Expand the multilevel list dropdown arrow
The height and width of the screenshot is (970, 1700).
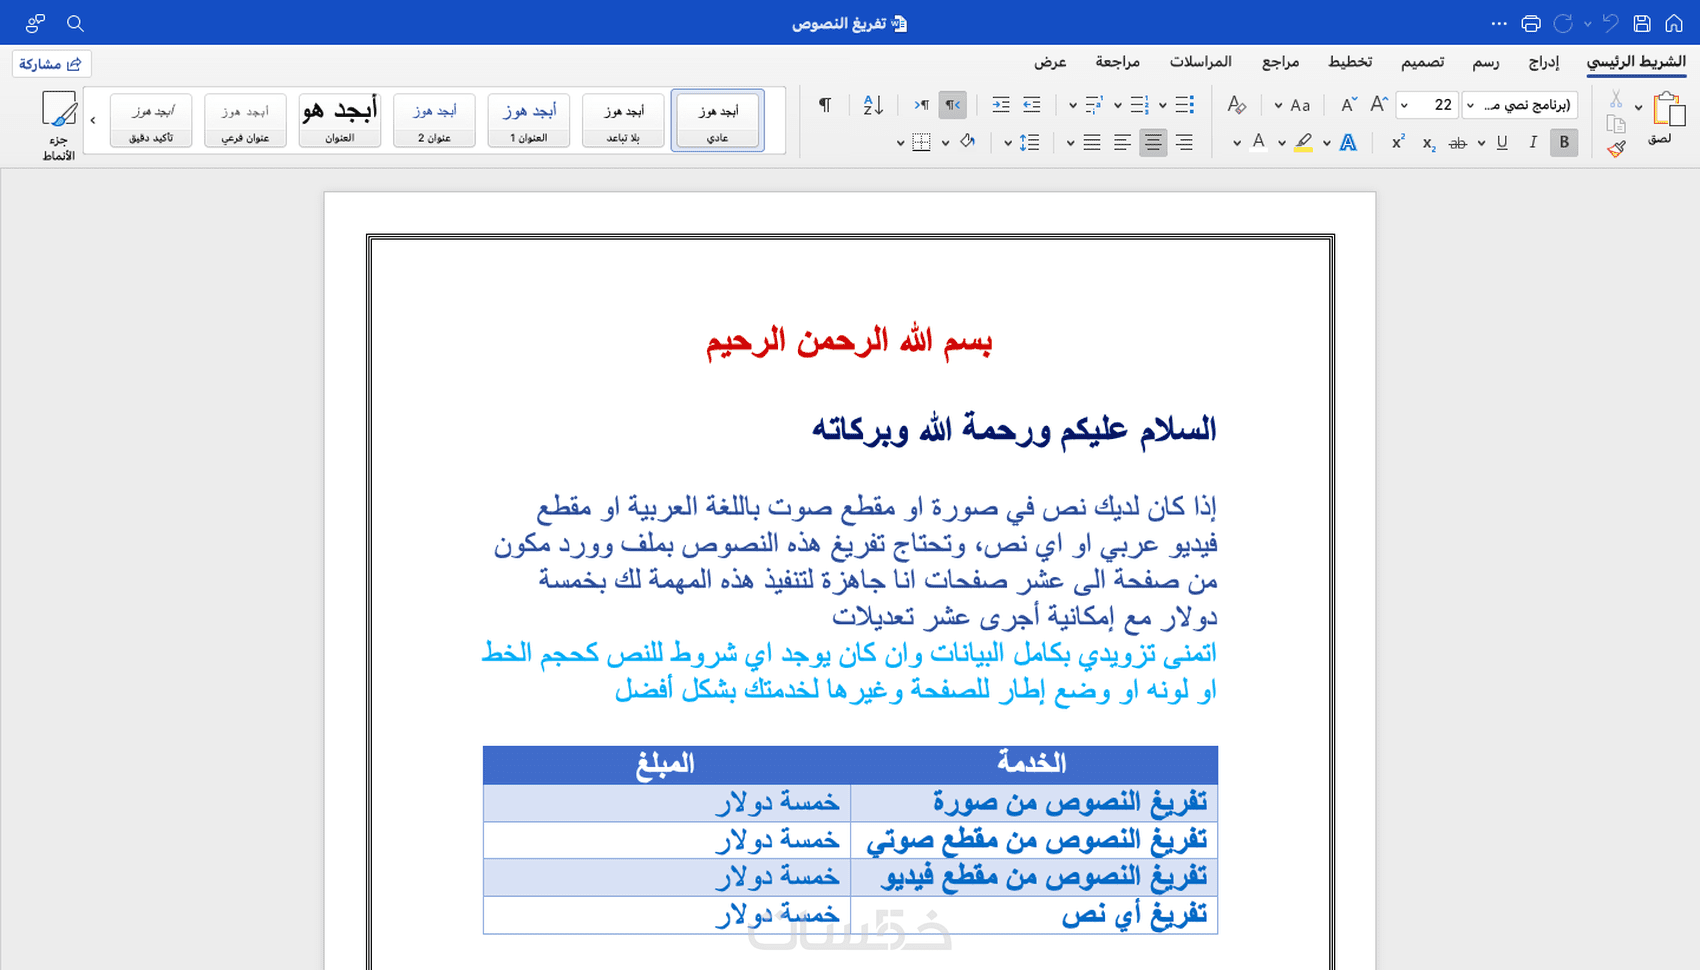click(1072, 105)
